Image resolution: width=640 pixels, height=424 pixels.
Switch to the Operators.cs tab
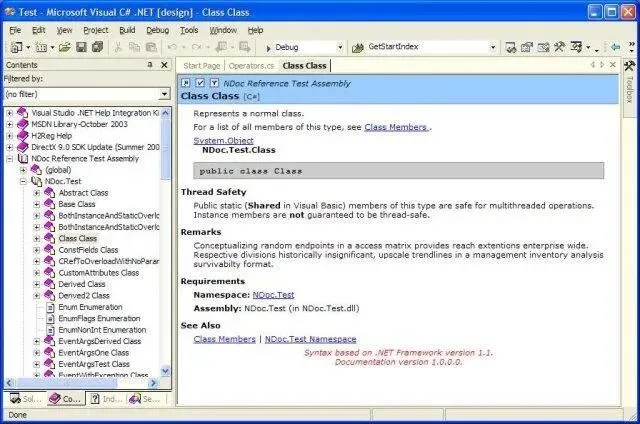point(251,66)
